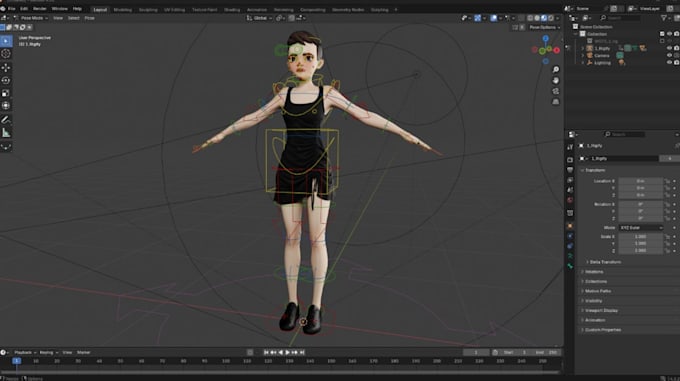Open the World properties tab
The width and height of the screenshot is (680, 381).
(570, 200)
